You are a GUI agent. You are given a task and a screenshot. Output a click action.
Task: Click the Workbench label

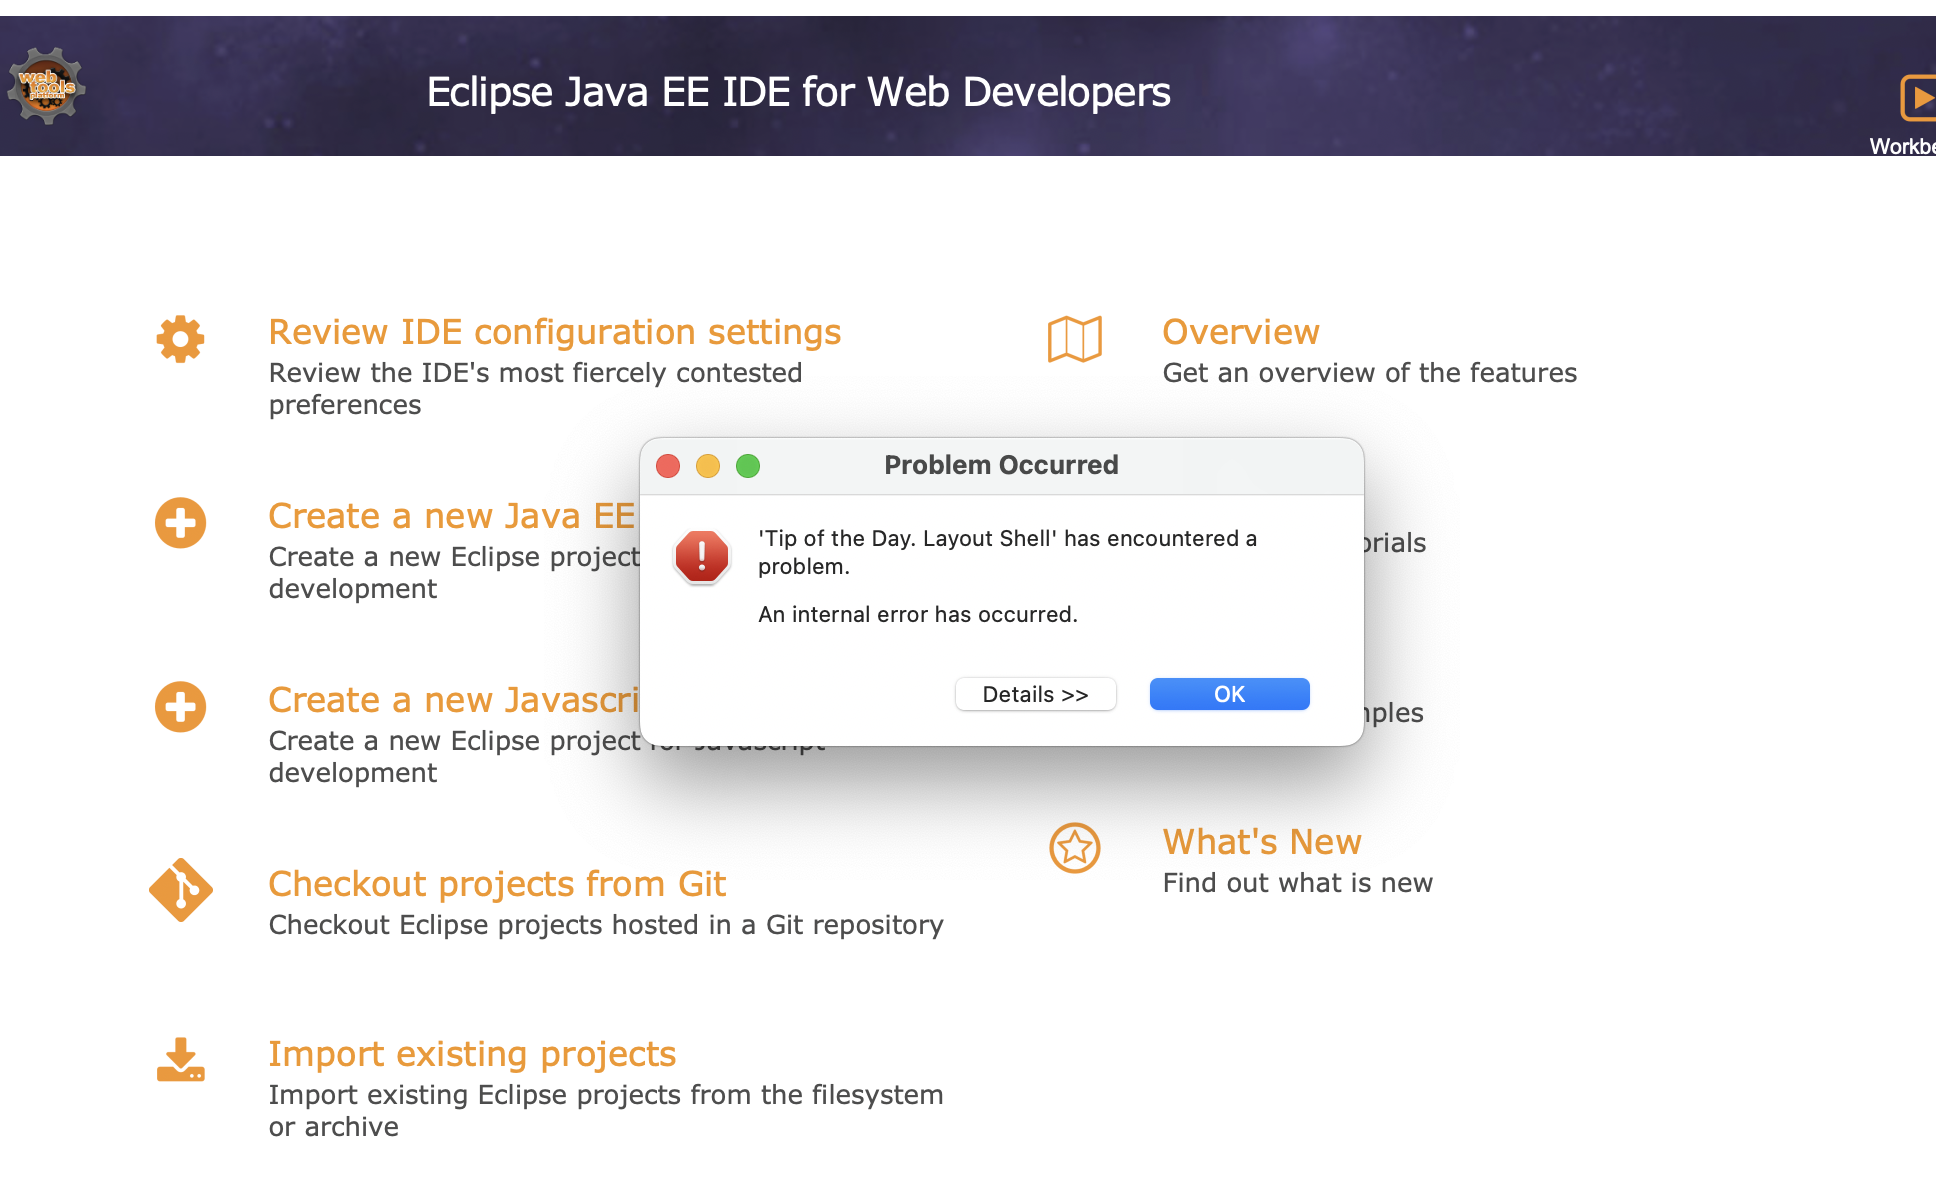[1902, 146]
